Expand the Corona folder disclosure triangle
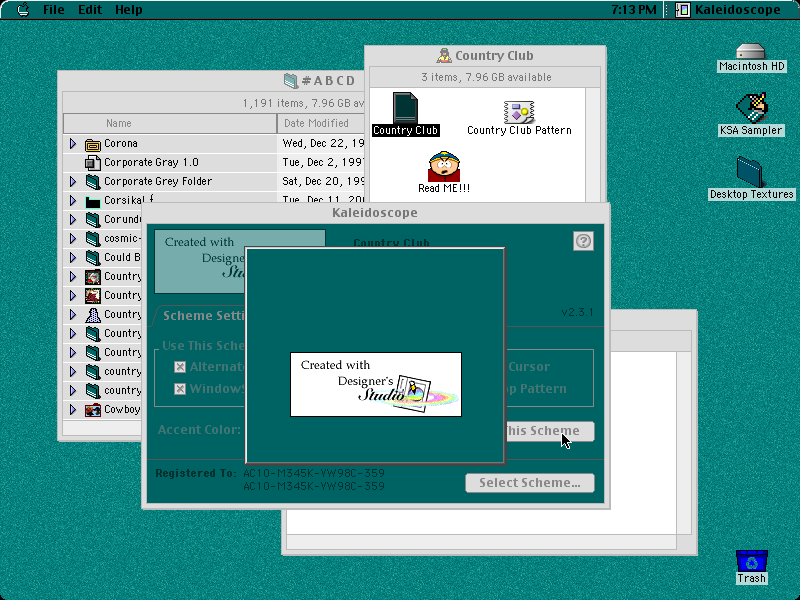This screenshot has width=800, height=600. tap(73, 144)
